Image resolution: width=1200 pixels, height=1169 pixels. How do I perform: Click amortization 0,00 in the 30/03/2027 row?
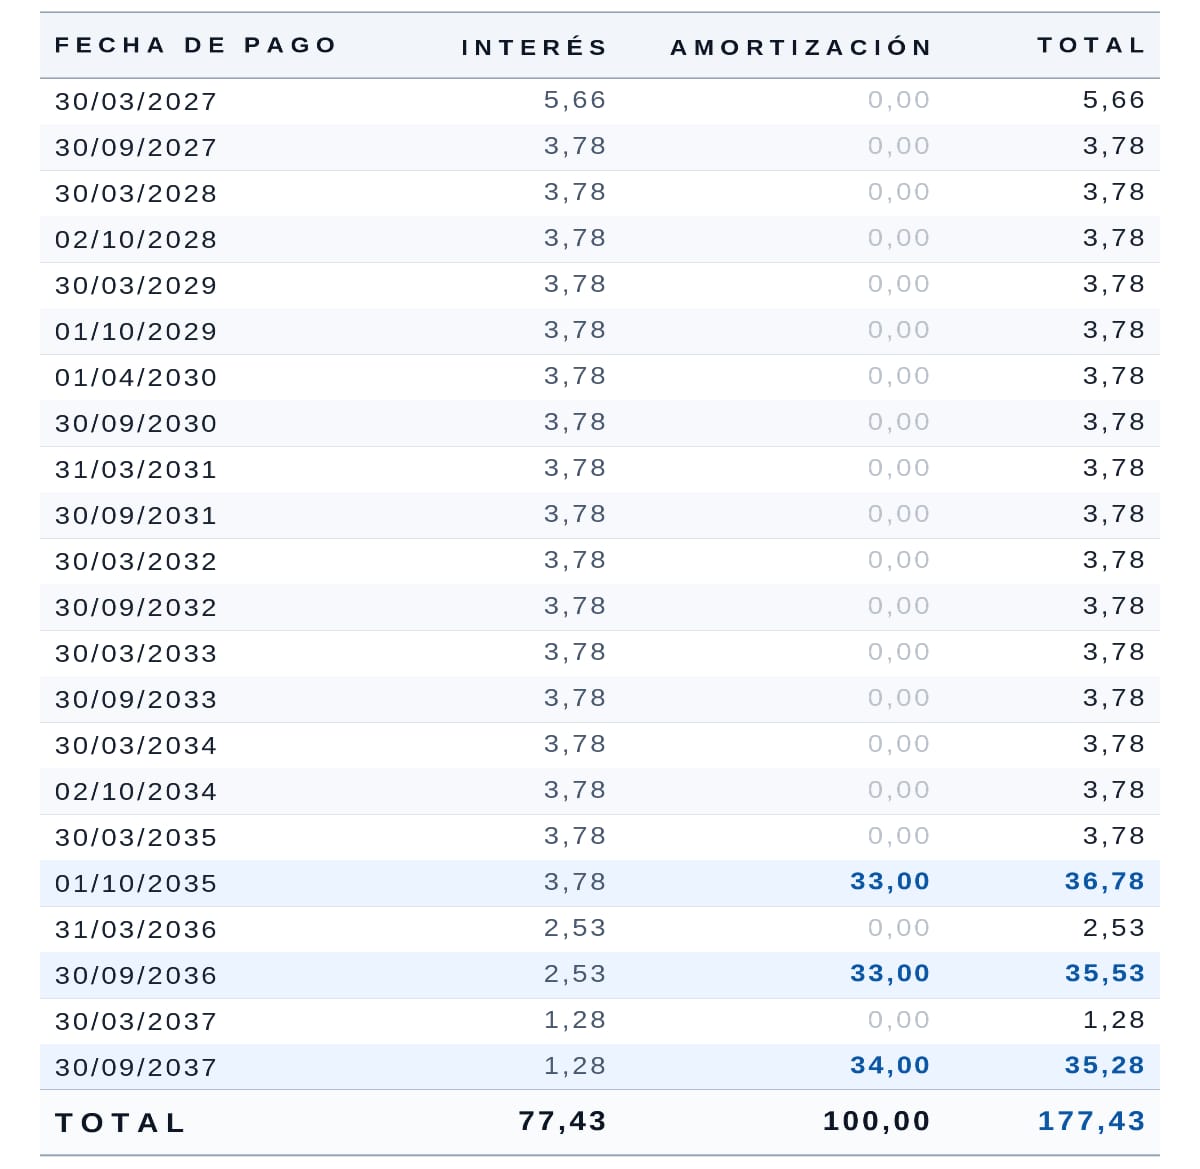pyautogui.click(x=899, y=100)
